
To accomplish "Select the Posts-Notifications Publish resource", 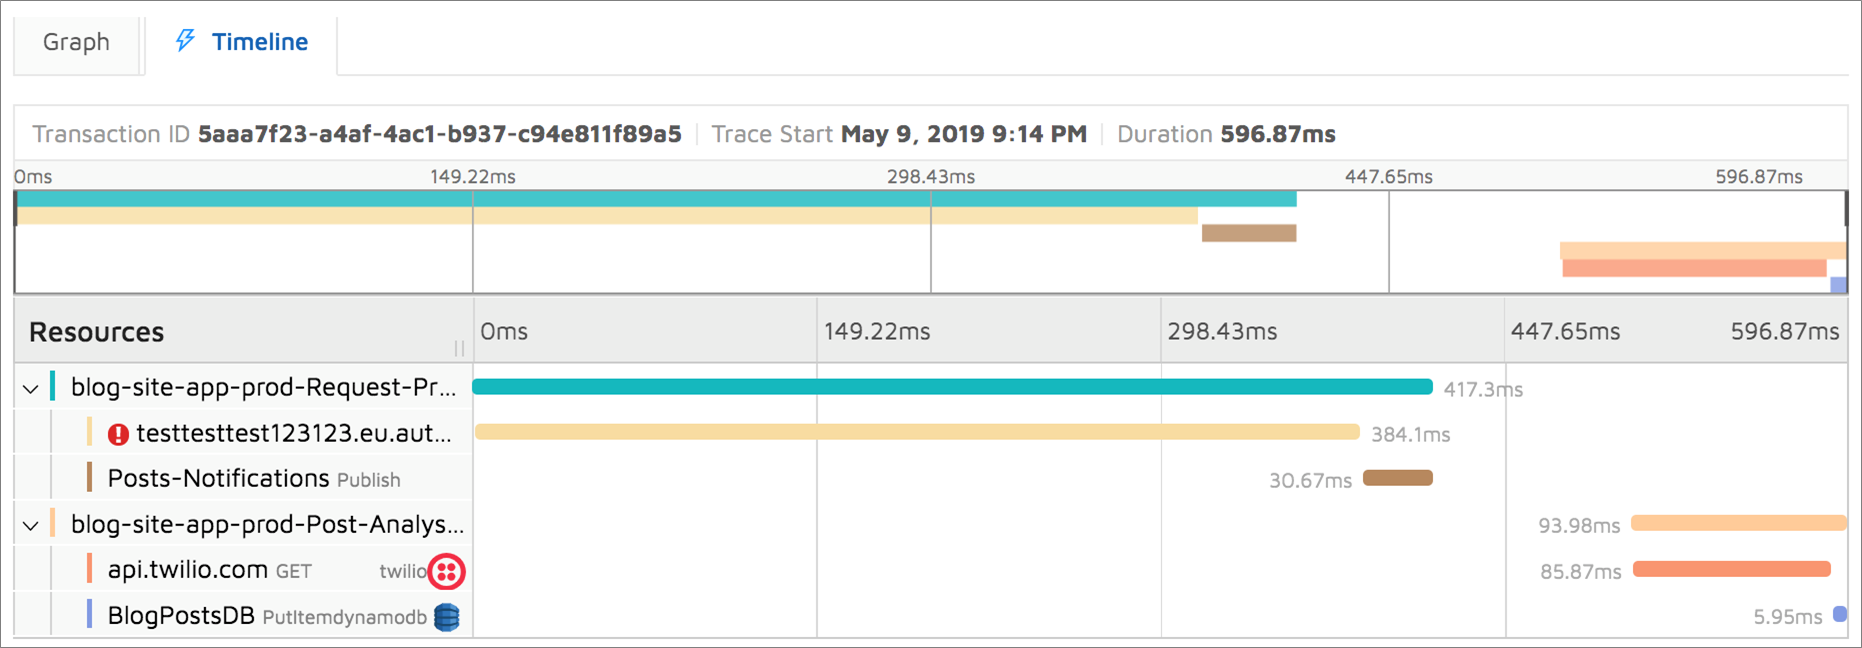I will [254, 478].
